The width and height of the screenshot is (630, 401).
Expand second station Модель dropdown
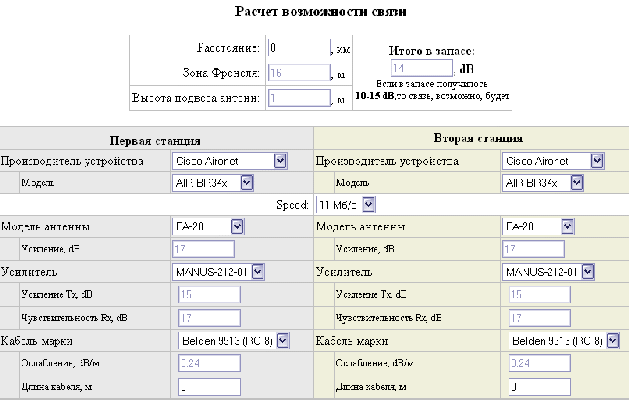[542, 183]
